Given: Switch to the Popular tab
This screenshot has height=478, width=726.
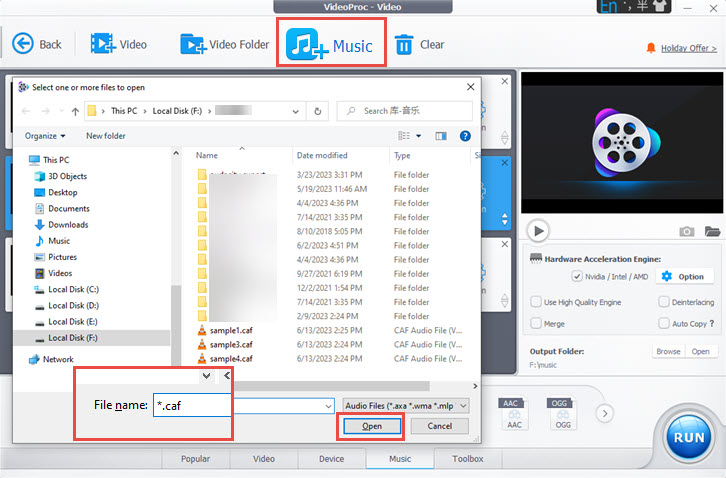Looking at the screenshot, I should [195, 459].
